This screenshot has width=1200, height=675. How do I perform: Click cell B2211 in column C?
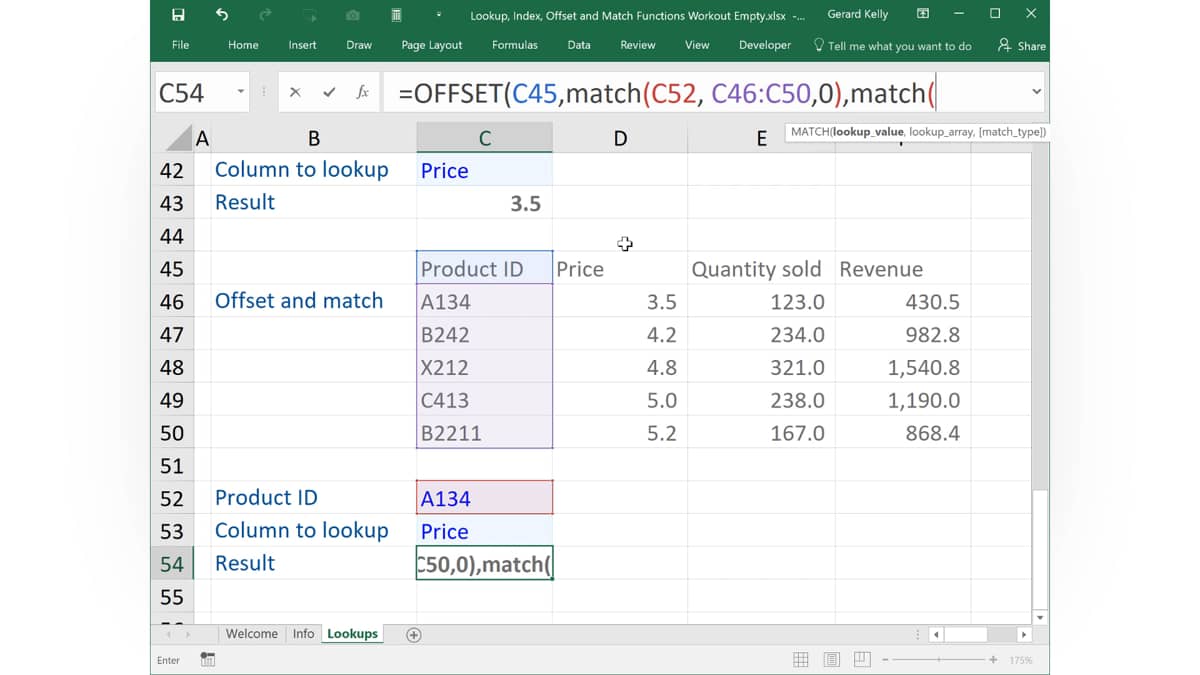tap(484, 433)
